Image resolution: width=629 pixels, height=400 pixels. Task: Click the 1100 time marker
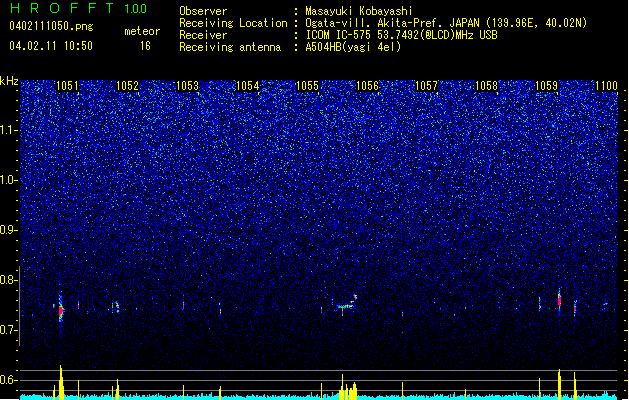tap(606, 86)
